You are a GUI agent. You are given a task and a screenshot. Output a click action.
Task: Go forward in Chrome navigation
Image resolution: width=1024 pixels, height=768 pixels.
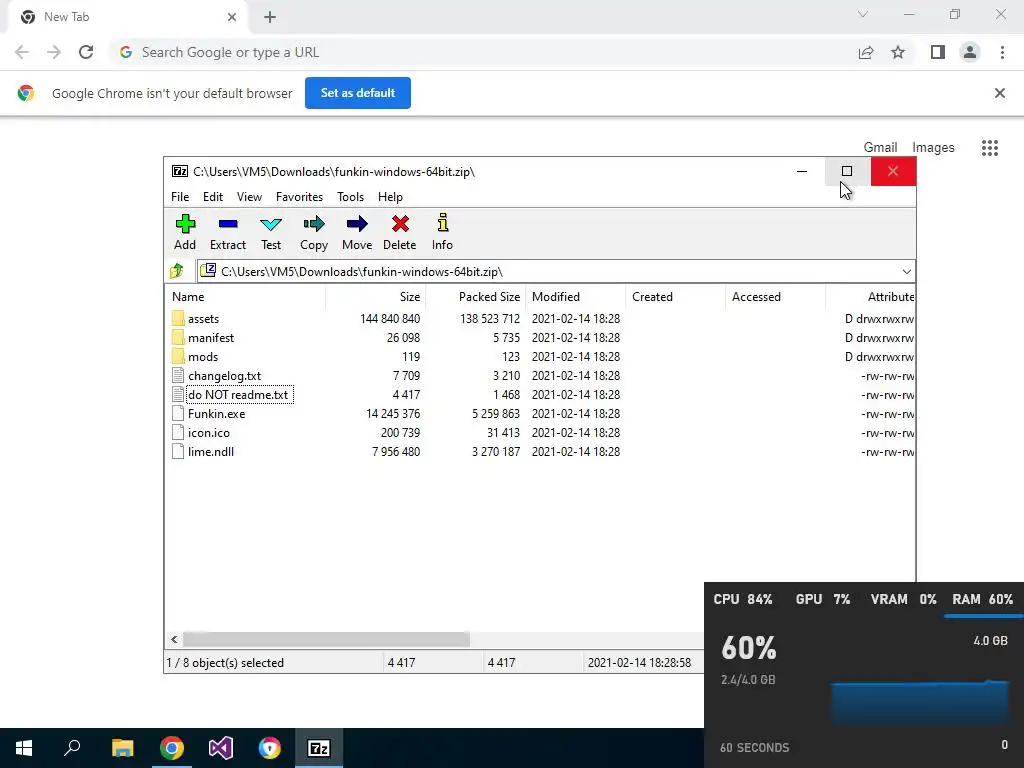(54, 52)
